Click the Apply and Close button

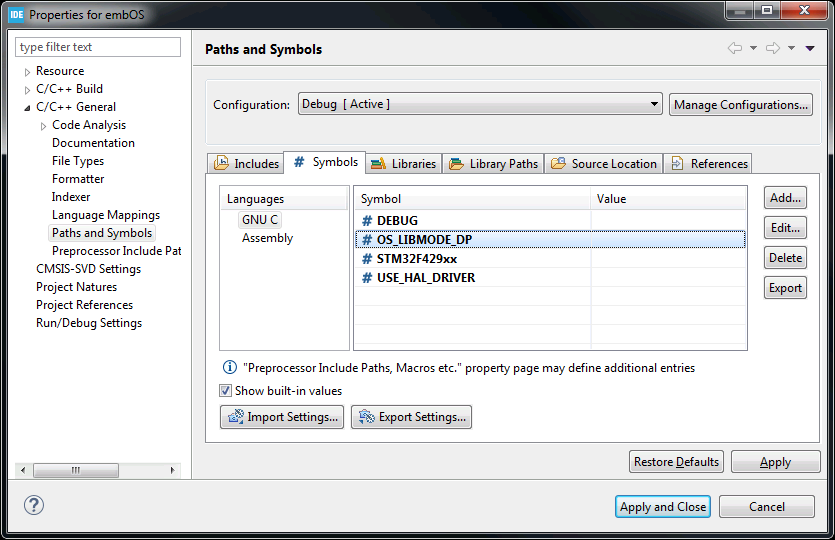pyautogui.click(x=662, y=507)
